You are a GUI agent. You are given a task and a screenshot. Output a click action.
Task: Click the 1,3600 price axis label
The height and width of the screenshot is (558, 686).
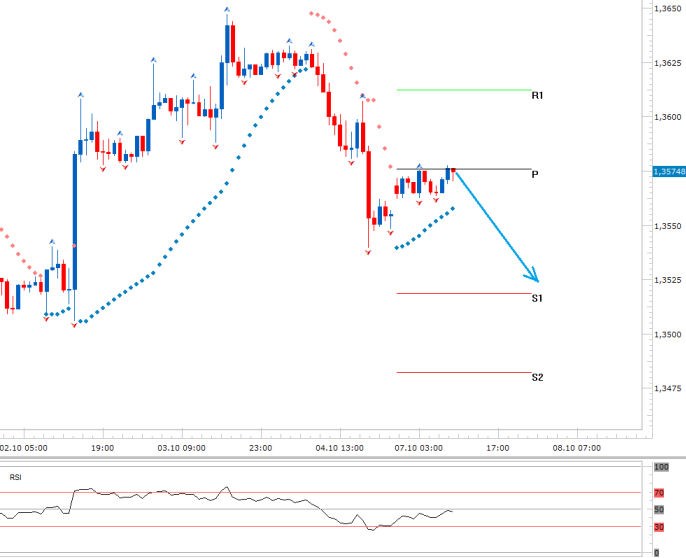tap(668, 117)
